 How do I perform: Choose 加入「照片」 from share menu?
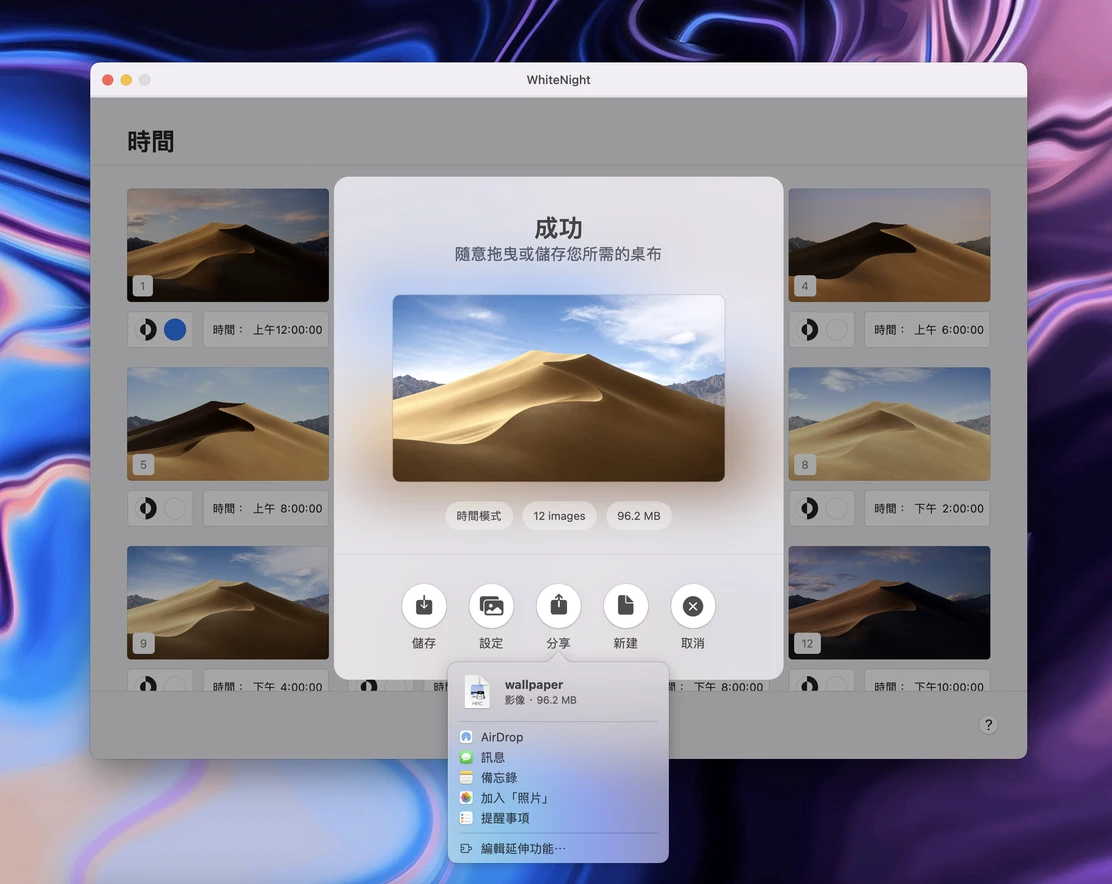pos(558,798)
